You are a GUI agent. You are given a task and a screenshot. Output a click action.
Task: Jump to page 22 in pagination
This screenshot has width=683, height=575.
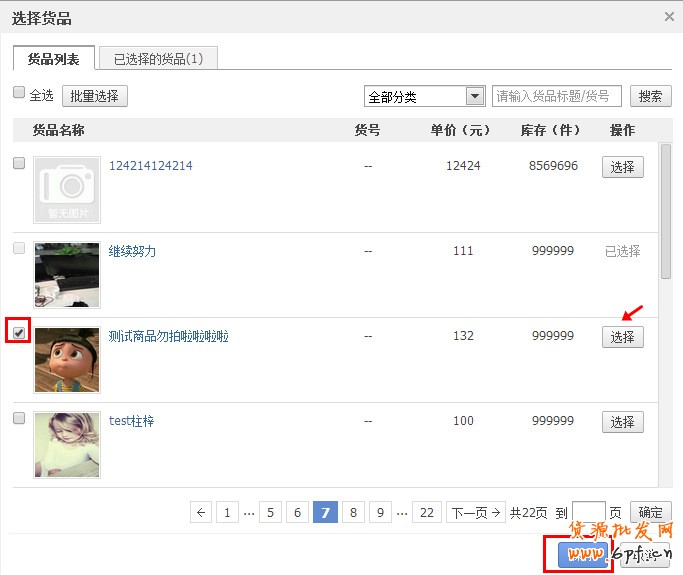427,513
